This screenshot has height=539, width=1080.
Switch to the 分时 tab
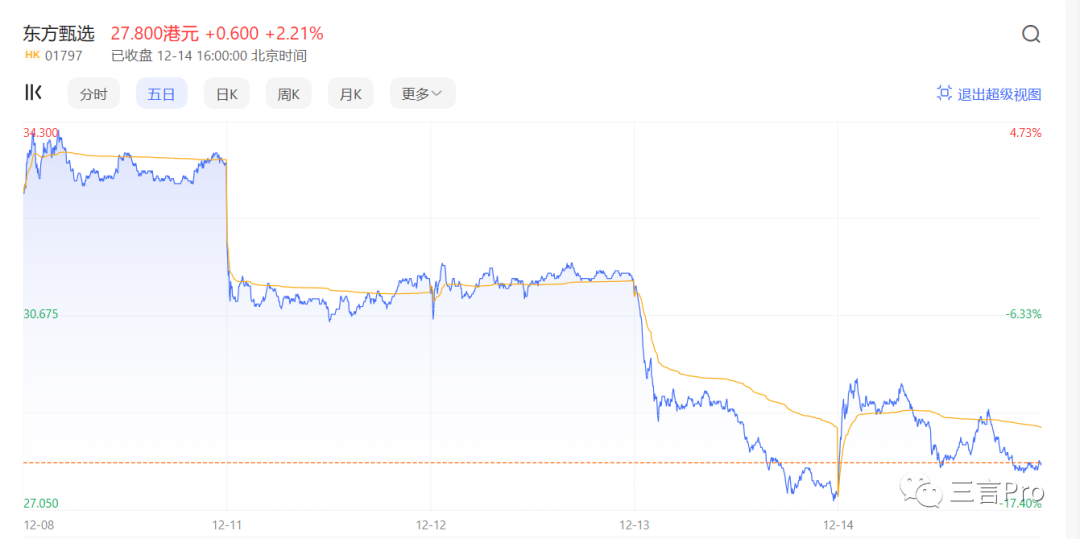tap(93, 94)
